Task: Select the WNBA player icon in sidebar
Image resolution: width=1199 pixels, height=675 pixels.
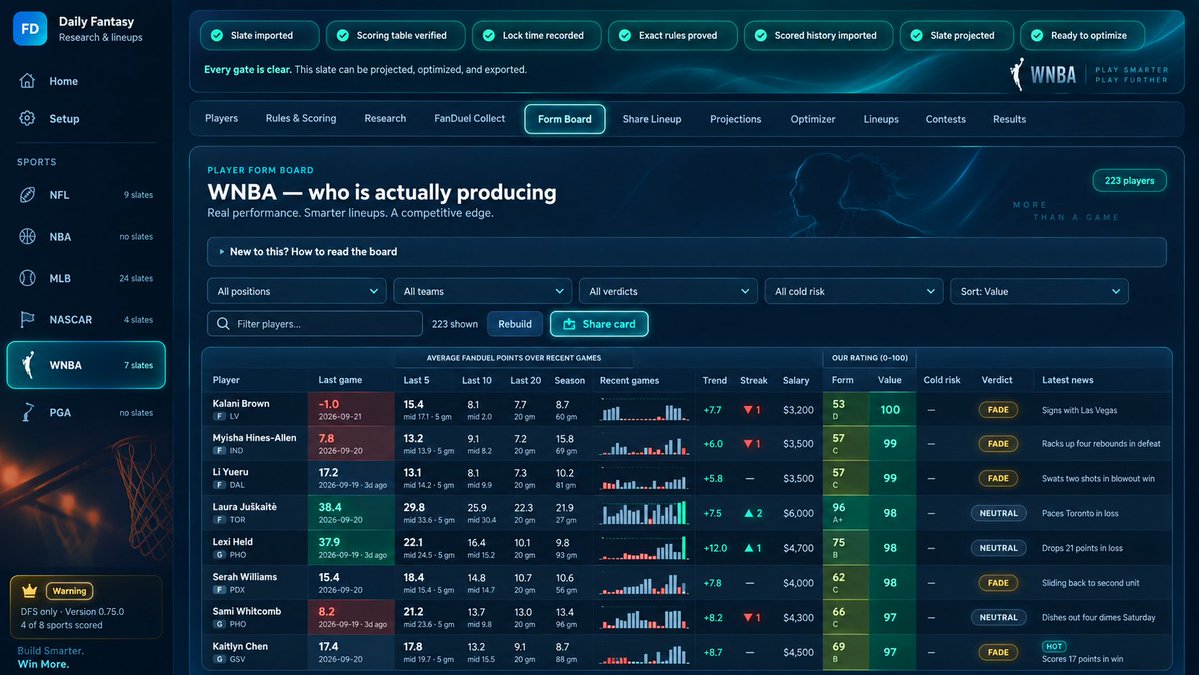Action: pyautogui.click(x=28, y=365)
